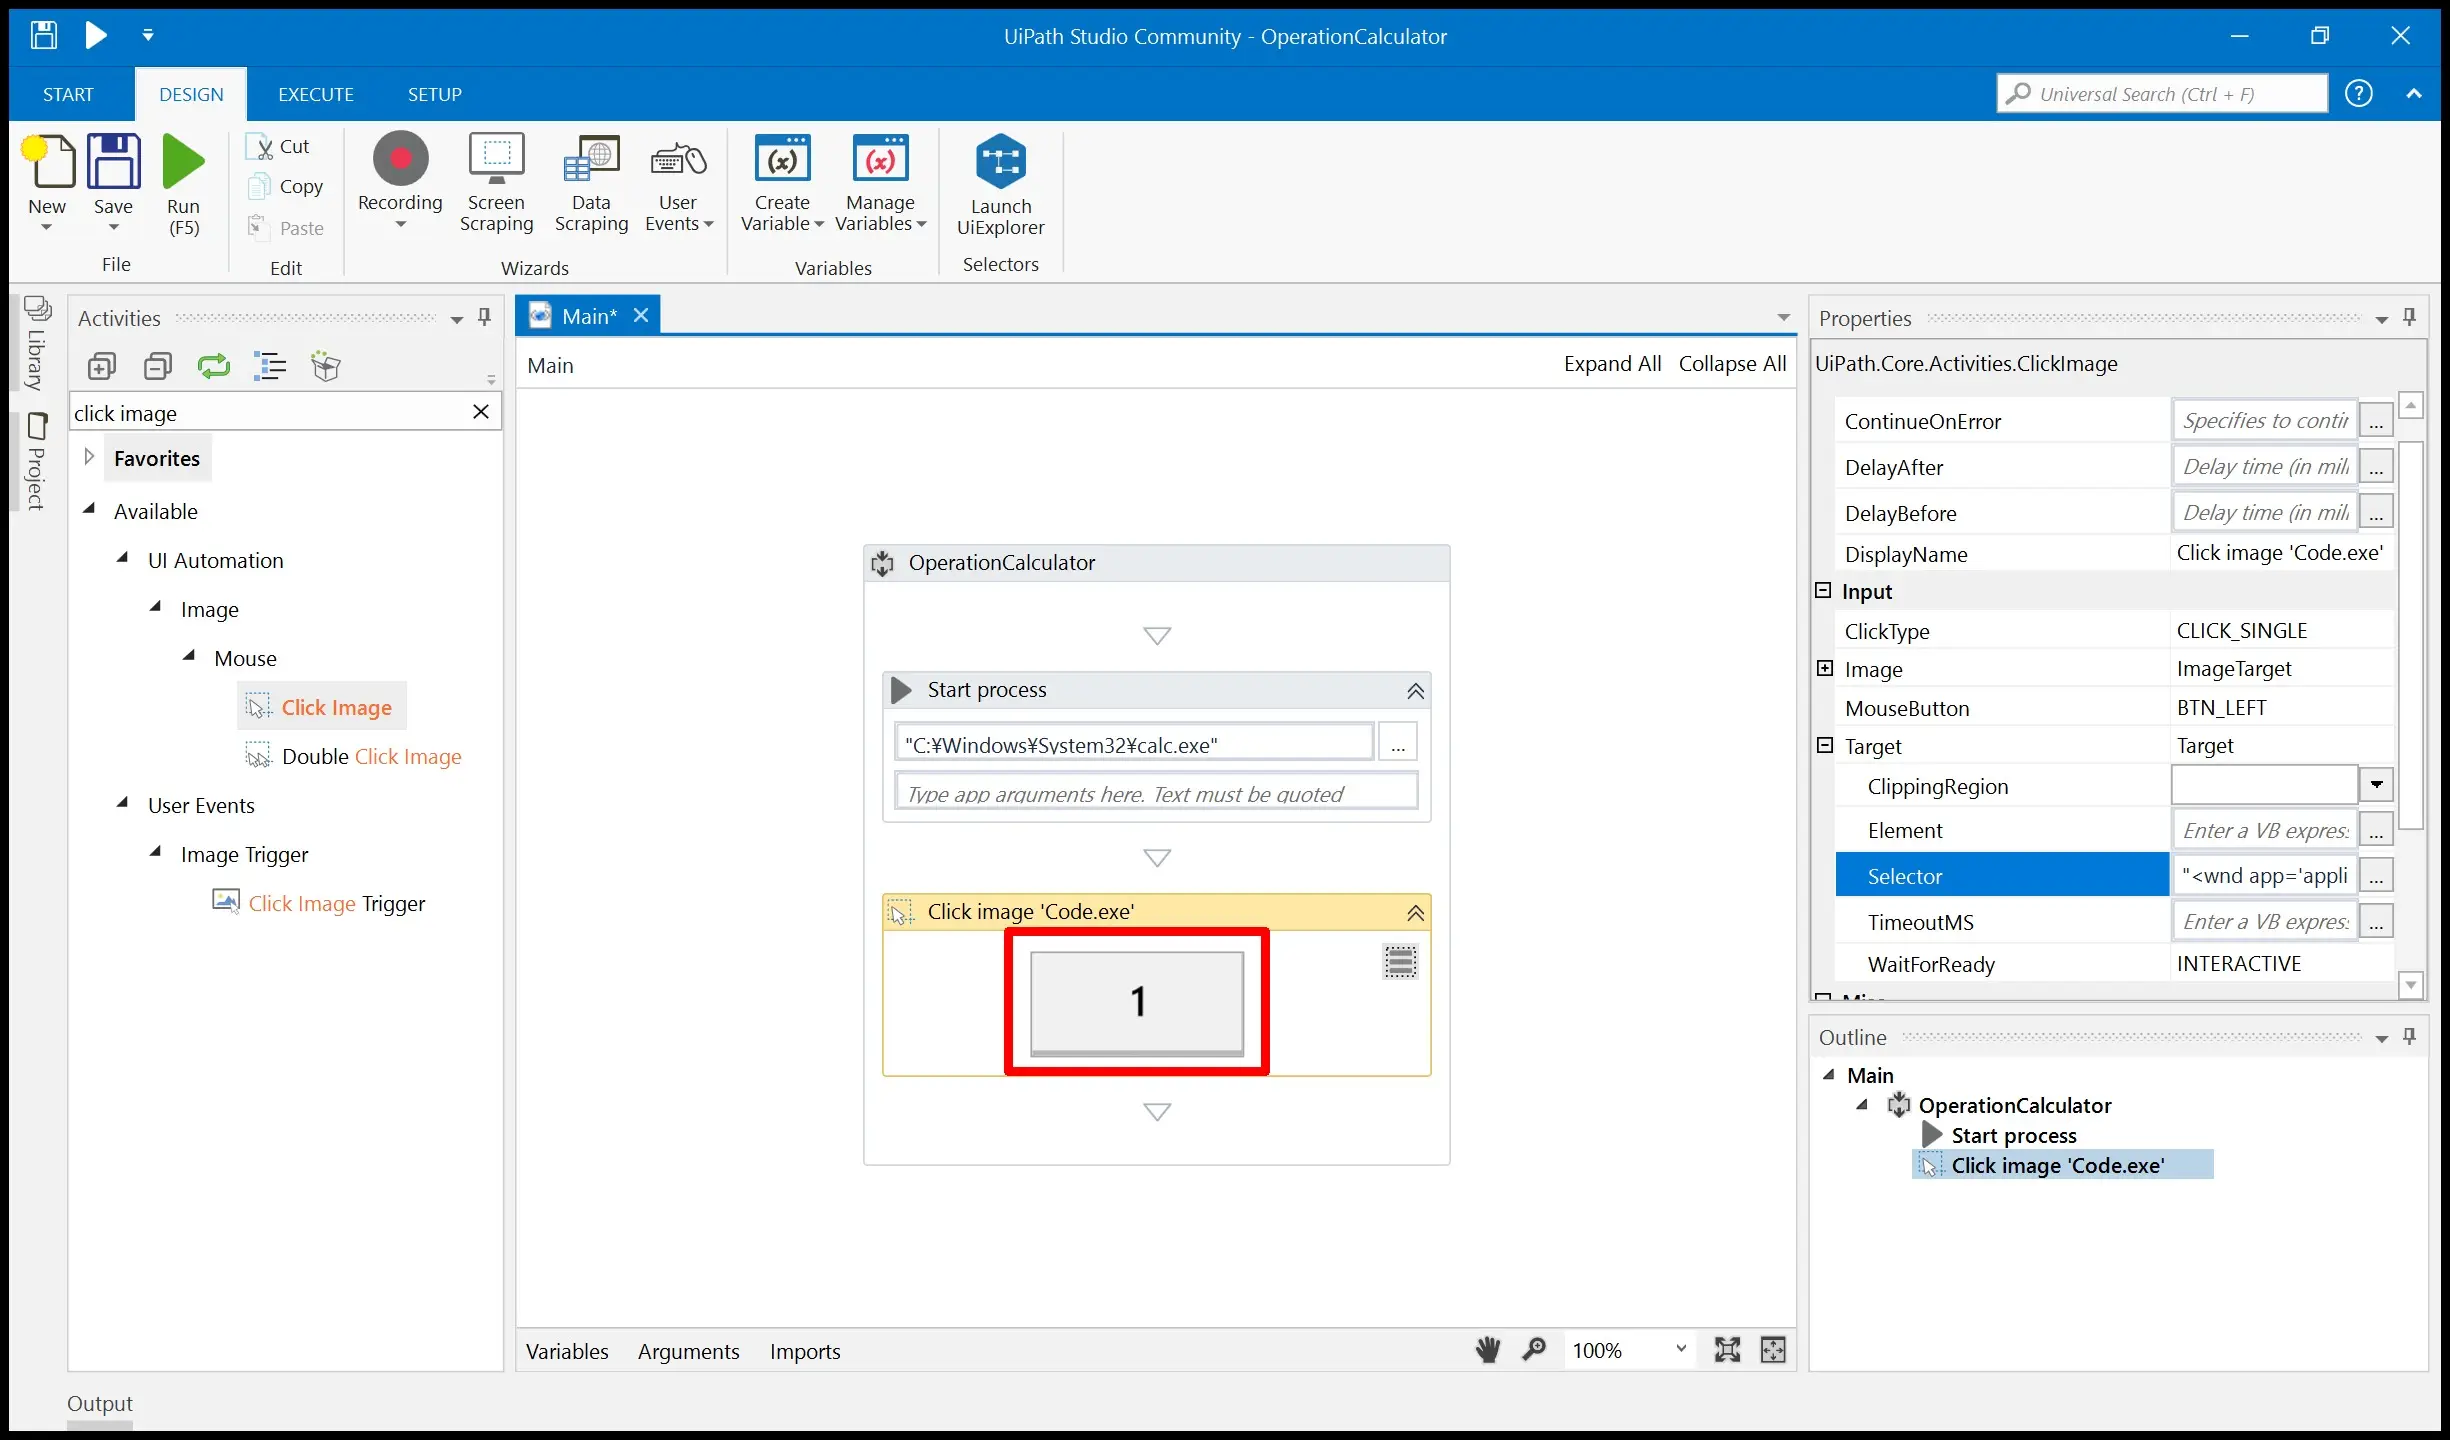Toggle the overview minimap icon
Screen dimensions: 2450x1440
coord(1773,1350)
